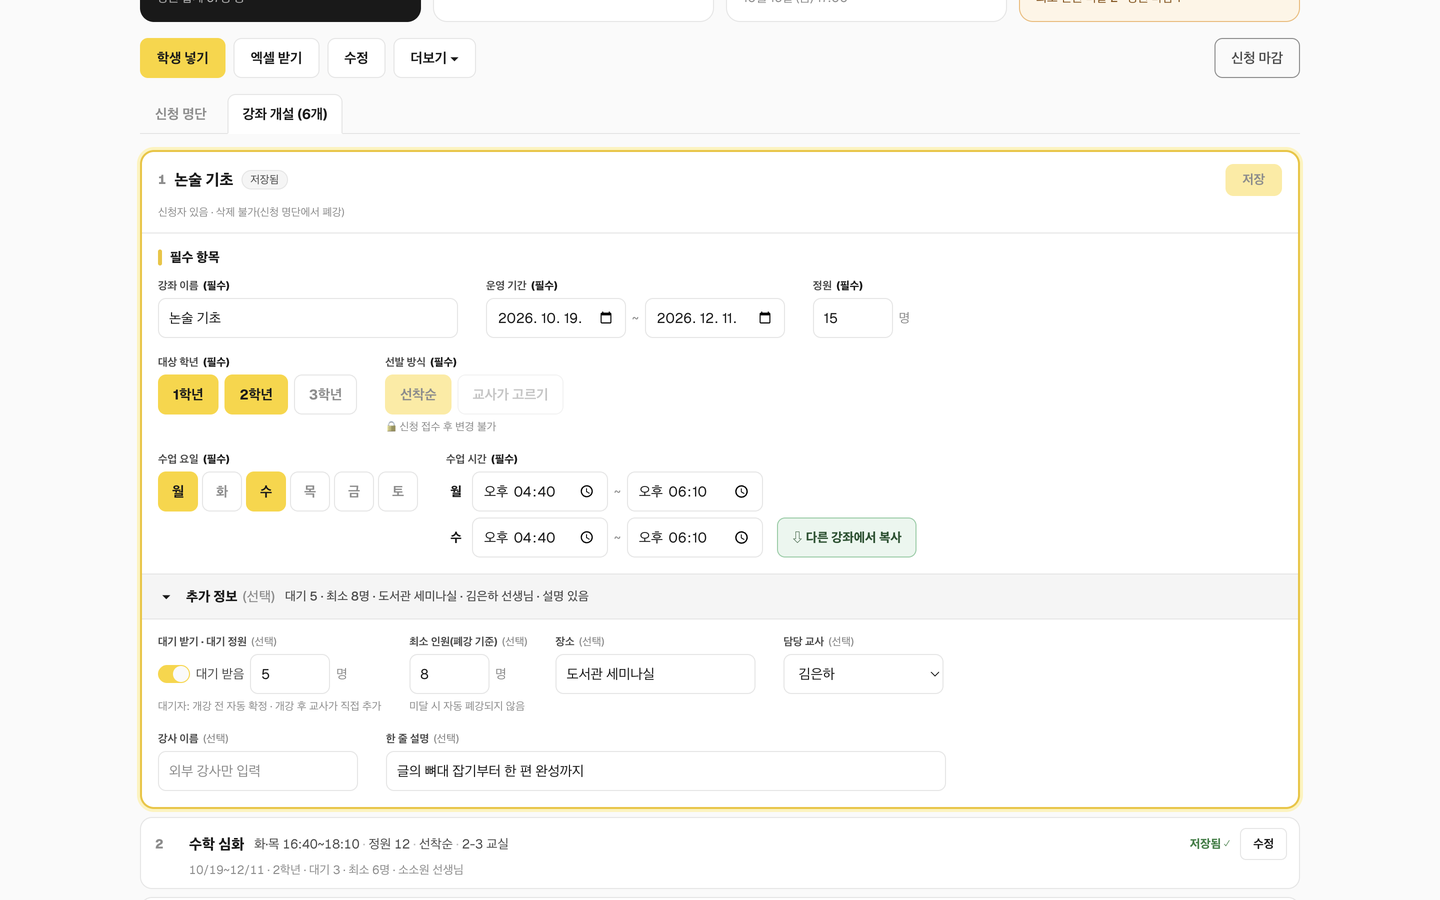Switch to 신청 명단 tab
Screen dimensions: 1440x900
tap(181, 114)
